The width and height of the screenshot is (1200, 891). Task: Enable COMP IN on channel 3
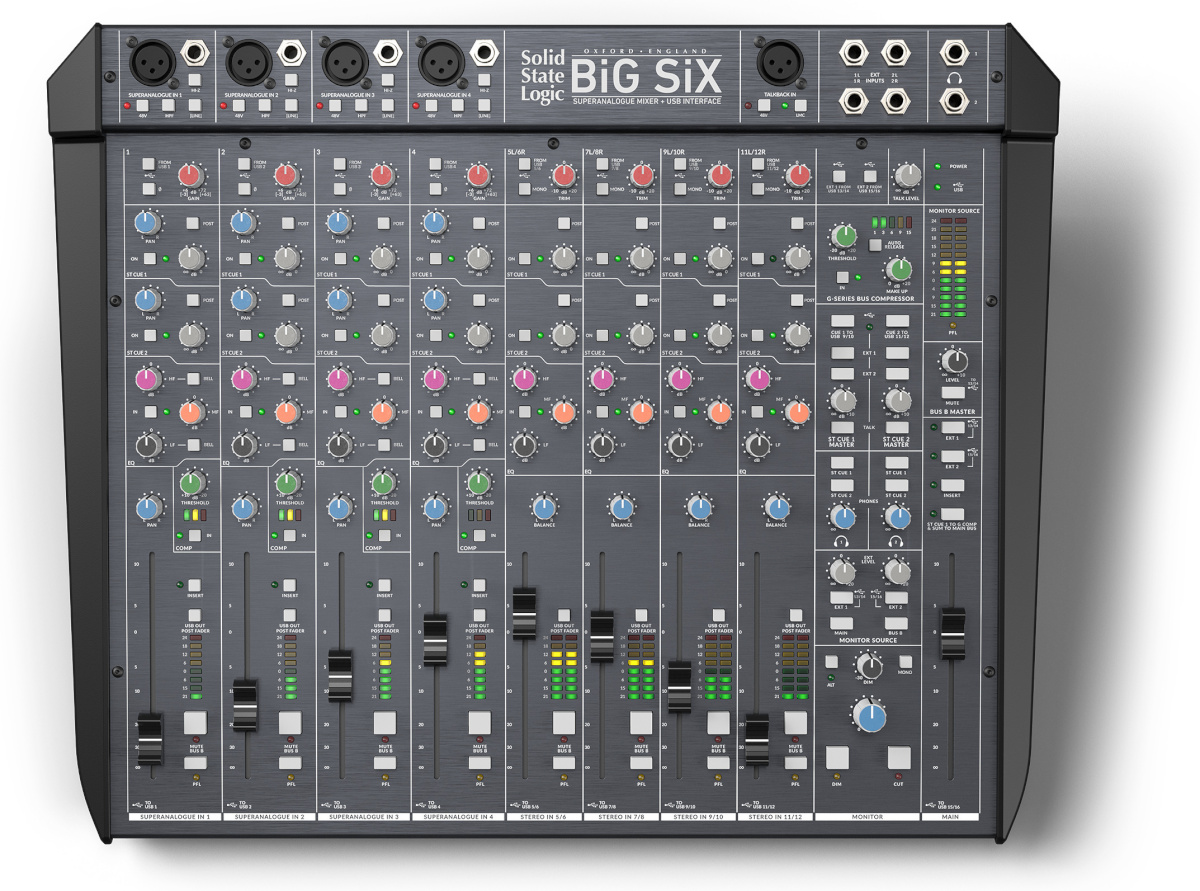(383, 535)
